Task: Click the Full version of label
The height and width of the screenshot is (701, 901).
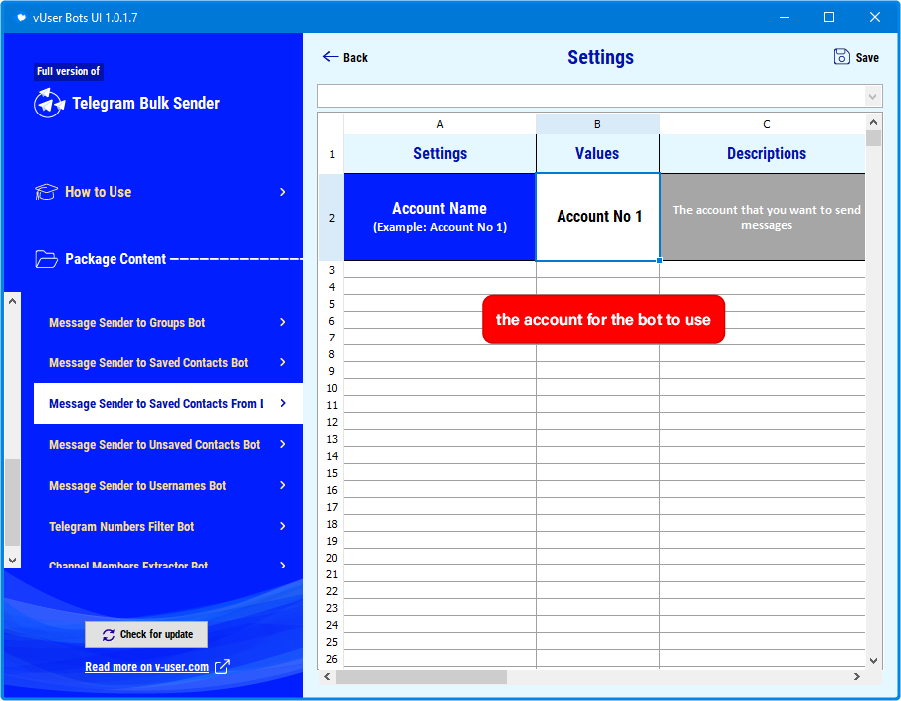Action: [x=68, y=71]
